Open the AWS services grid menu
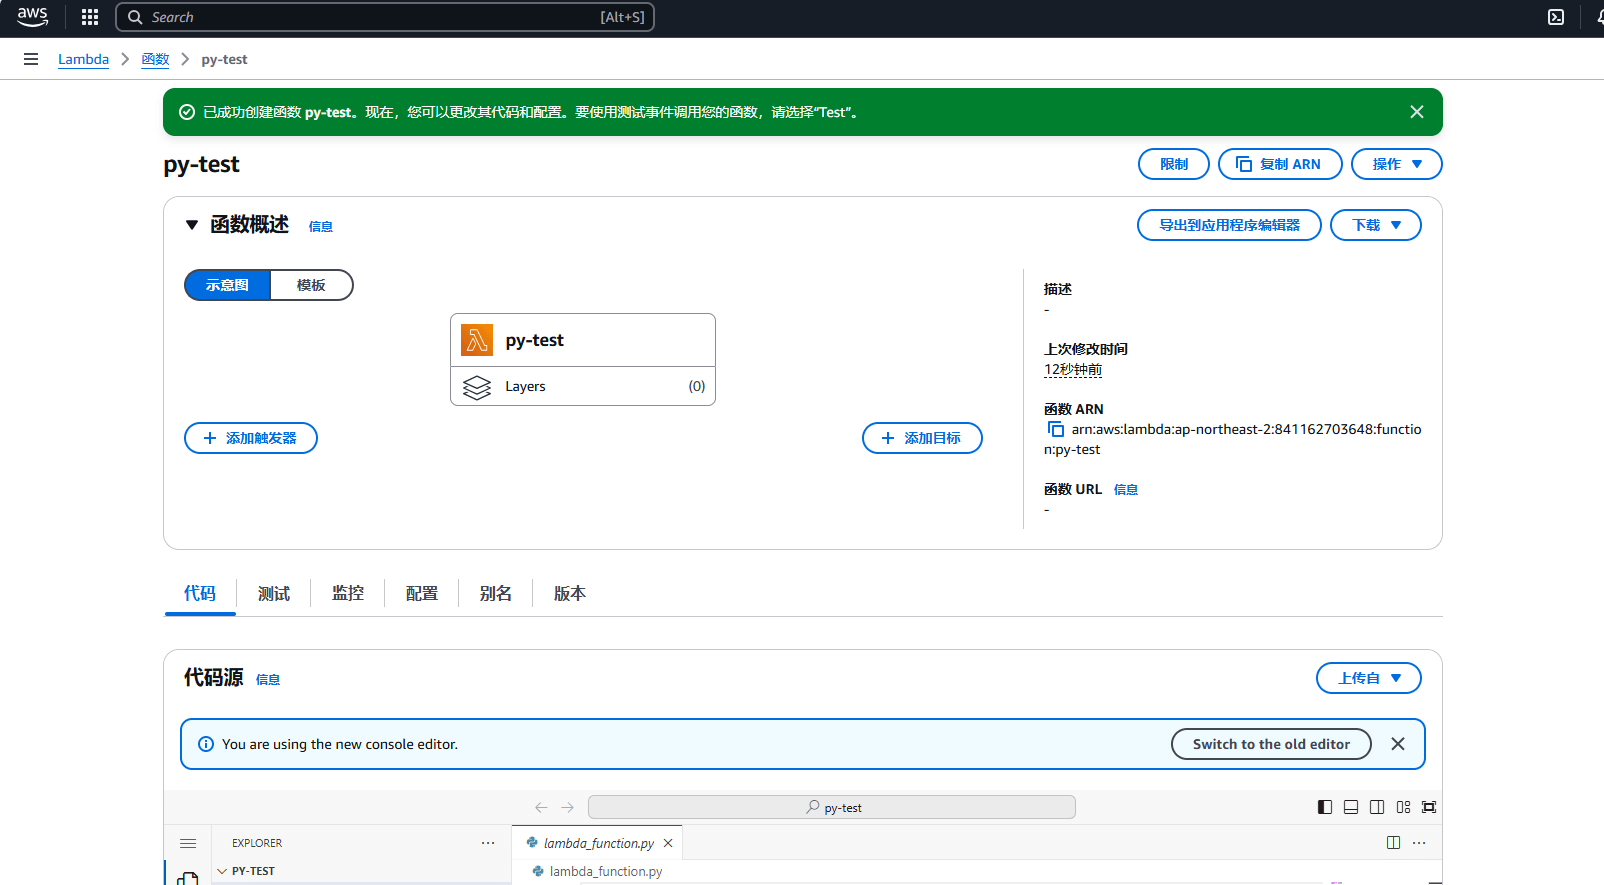 90,17
